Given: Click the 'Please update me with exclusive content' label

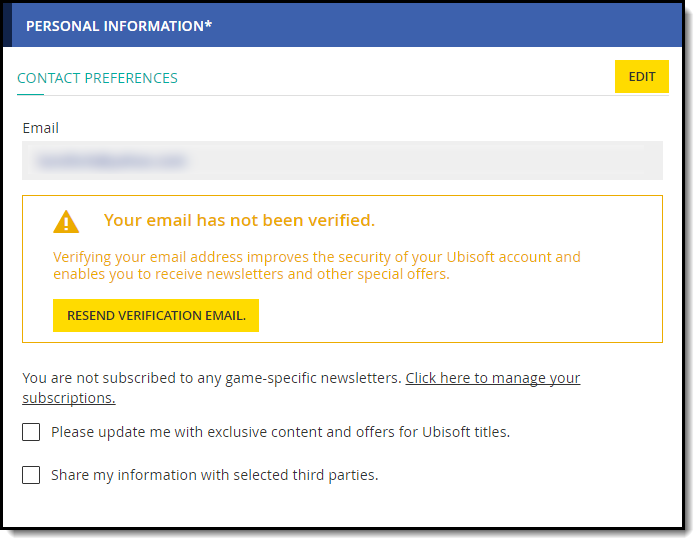Looking at the screenshot, I should coord(280,432).
